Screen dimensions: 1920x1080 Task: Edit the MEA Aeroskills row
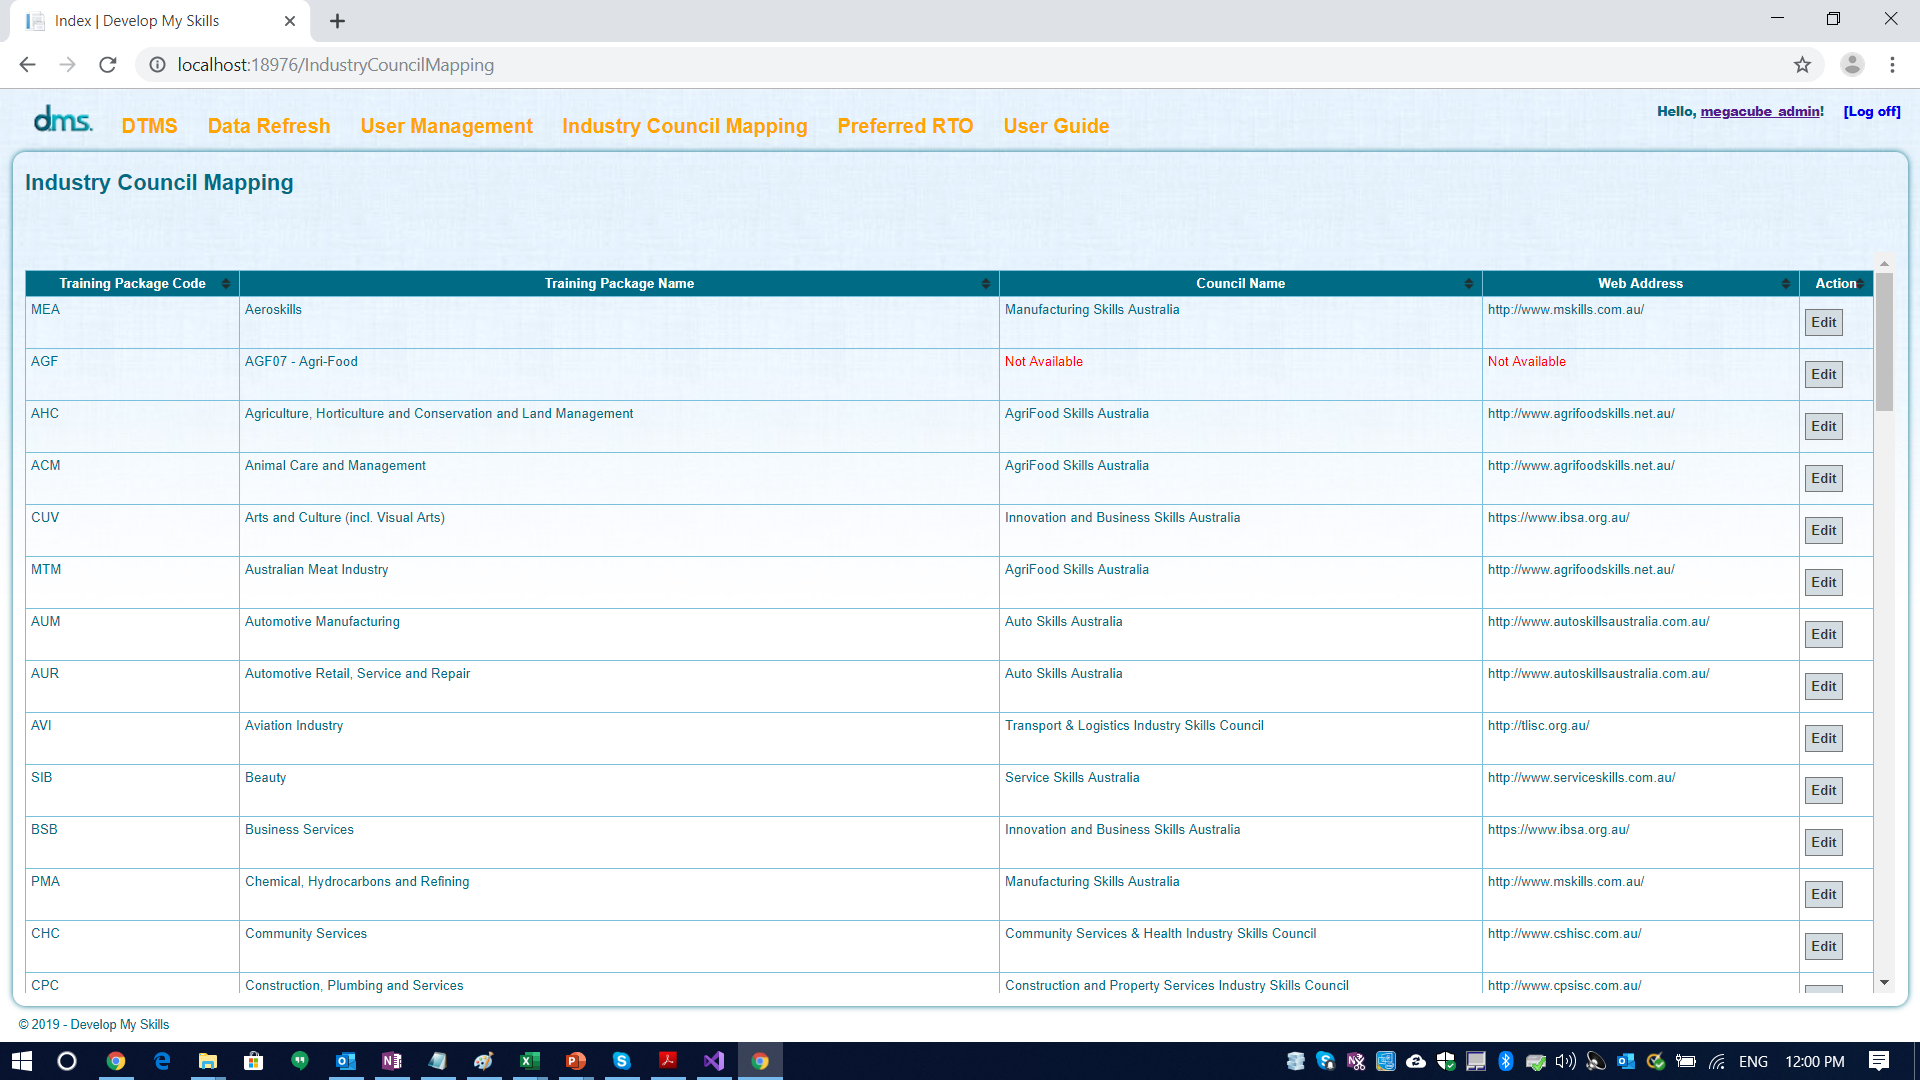1823,323
